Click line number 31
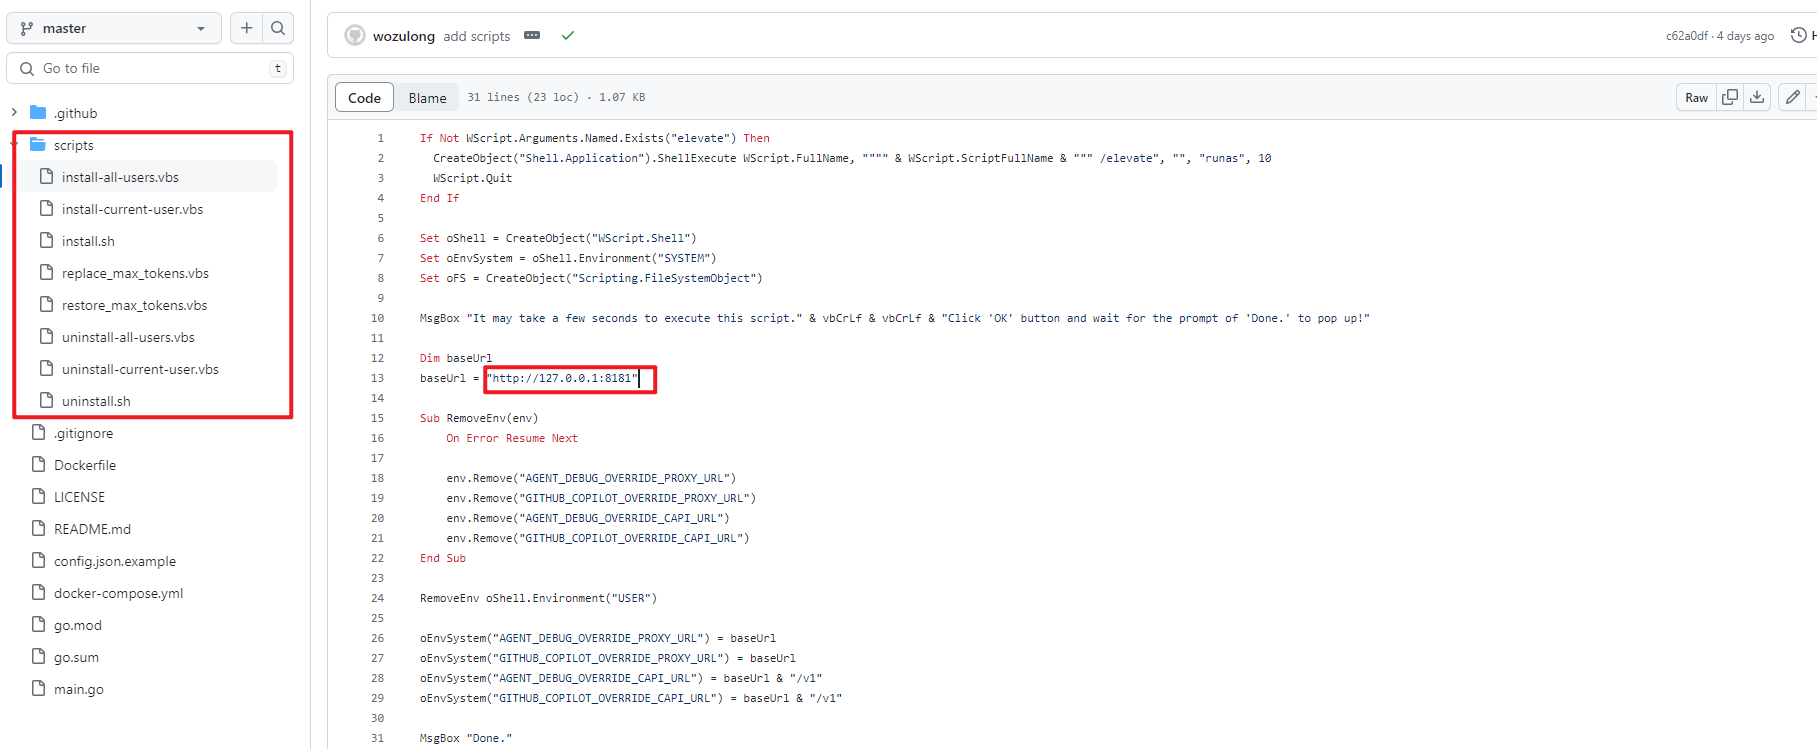1817x749 pixels. (x=377, y=738)
